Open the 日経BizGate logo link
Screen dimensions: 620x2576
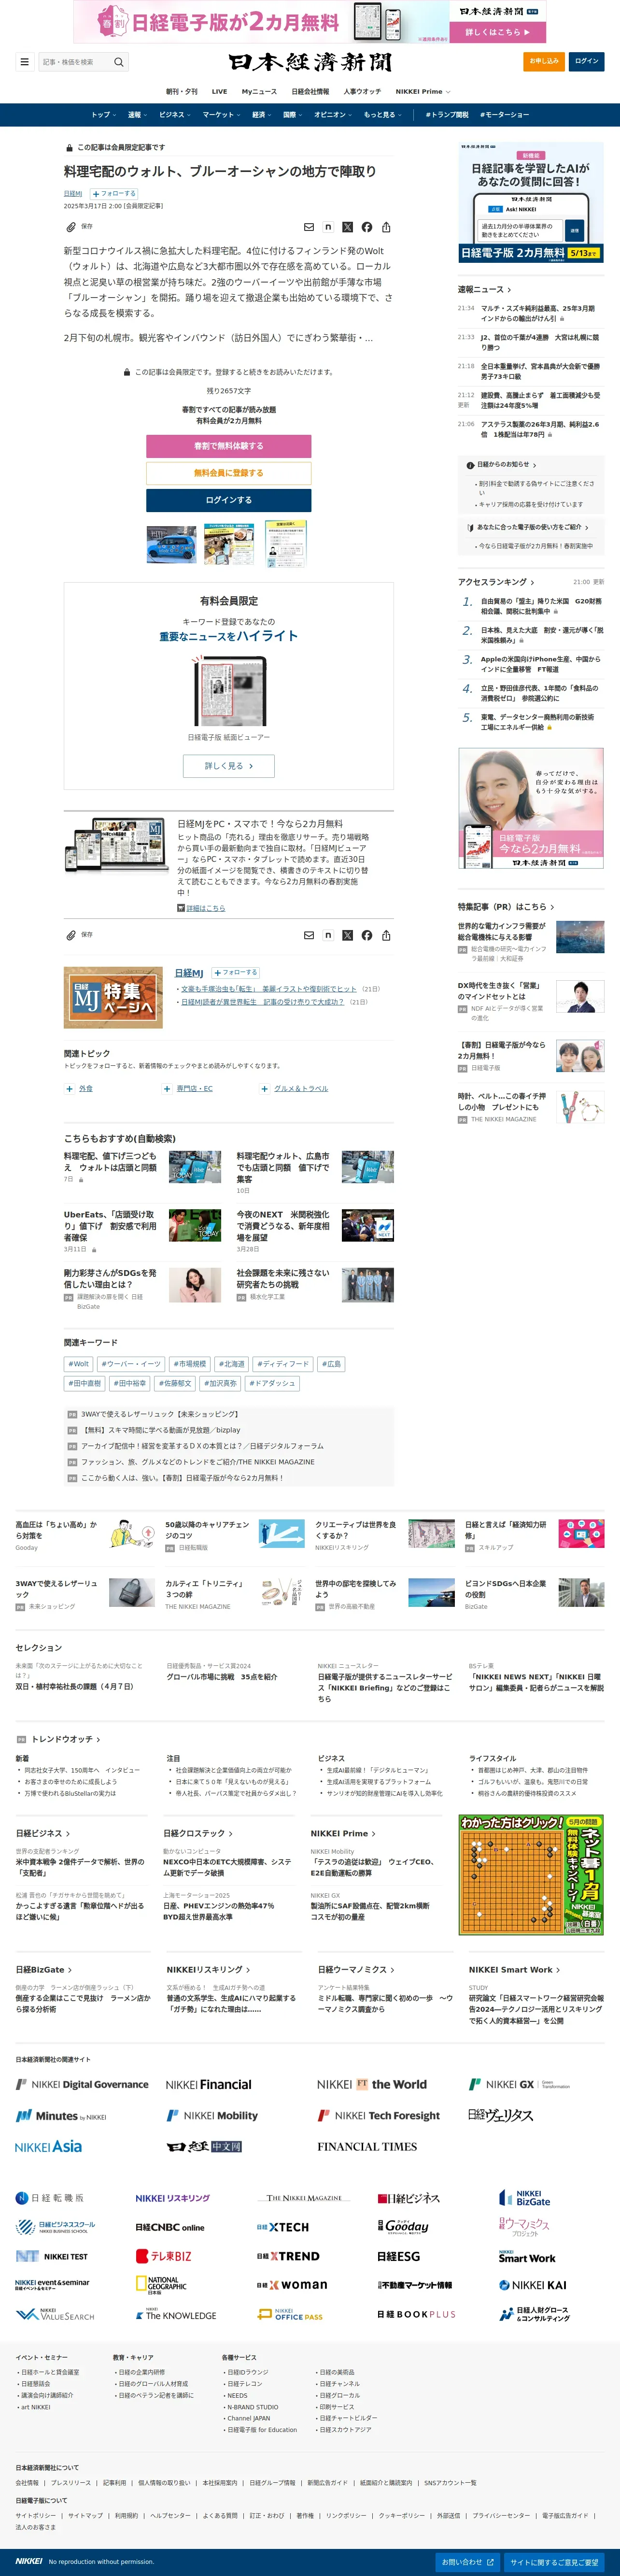point(525,2198)
